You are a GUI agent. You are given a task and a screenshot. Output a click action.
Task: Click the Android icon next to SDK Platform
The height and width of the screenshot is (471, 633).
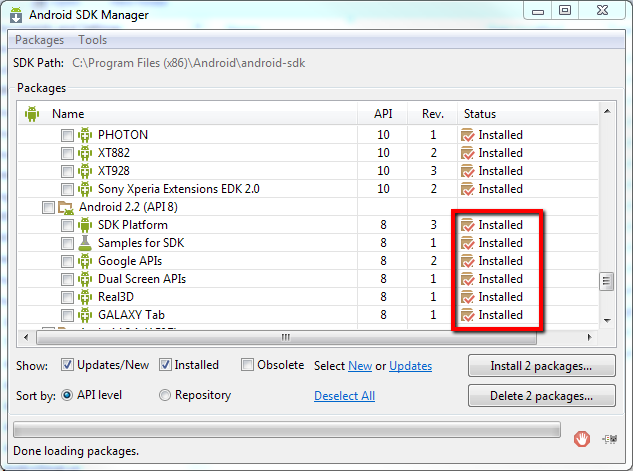pos(85,225)
